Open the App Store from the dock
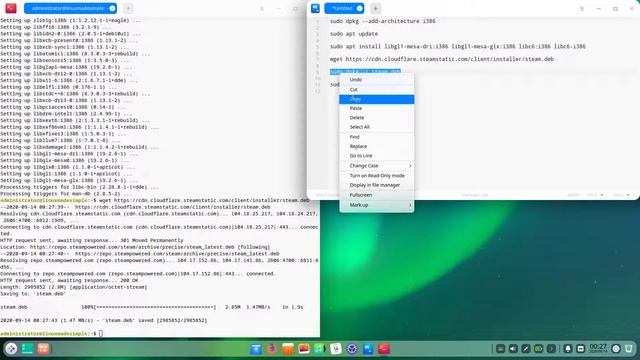This screenshot has height=360, width=640. pyautogui.click(x=288, y=349)
